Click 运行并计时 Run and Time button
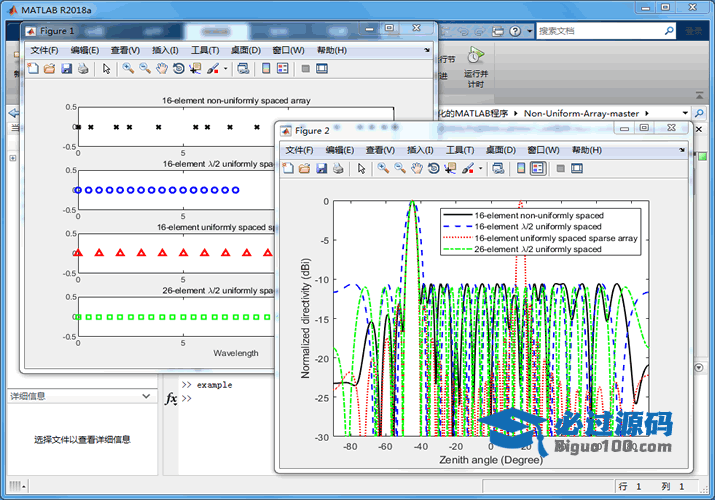715x500 pixels. tap(475, 67)
